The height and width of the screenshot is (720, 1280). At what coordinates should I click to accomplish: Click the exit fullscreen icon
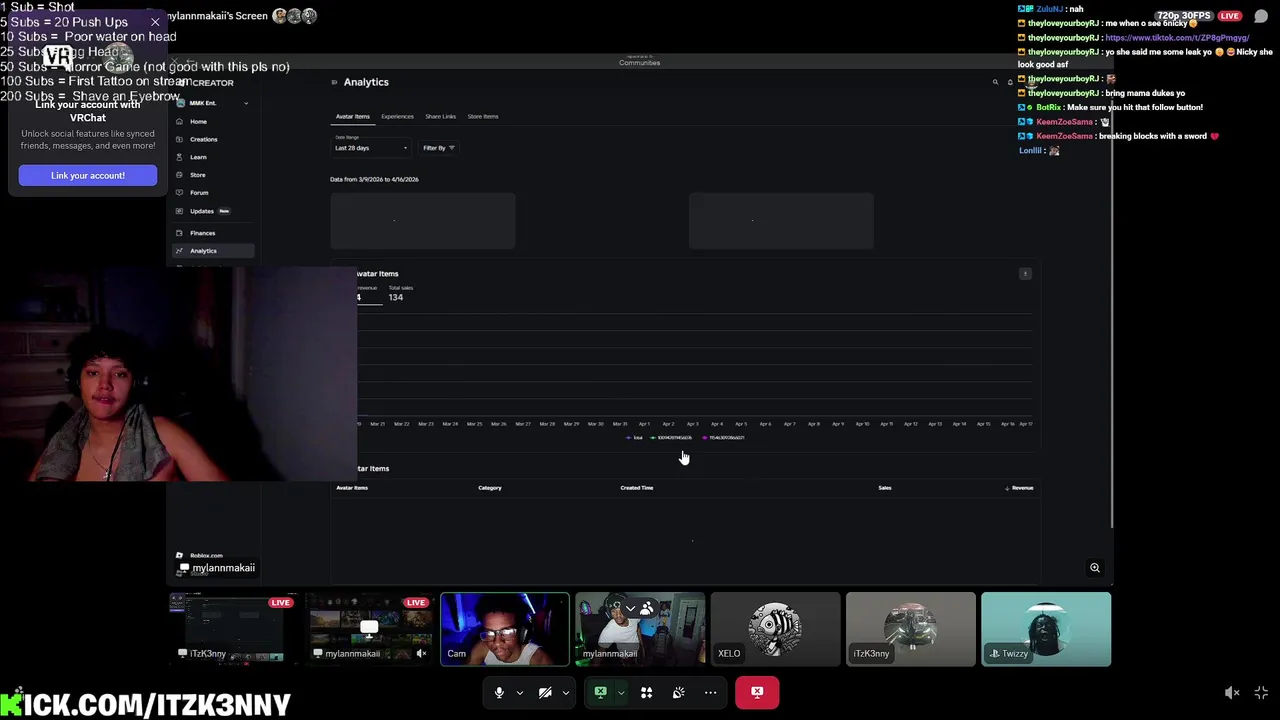[1261, 692]
